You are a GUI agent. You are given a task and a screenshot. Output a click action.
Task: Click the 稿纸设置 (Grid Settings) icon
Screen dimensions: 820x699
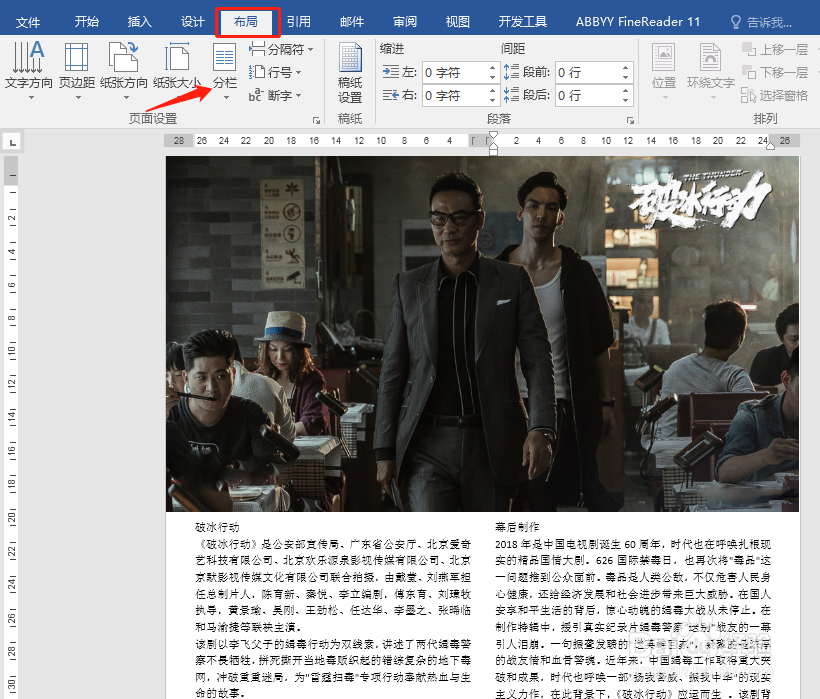(x=350, y=68)
